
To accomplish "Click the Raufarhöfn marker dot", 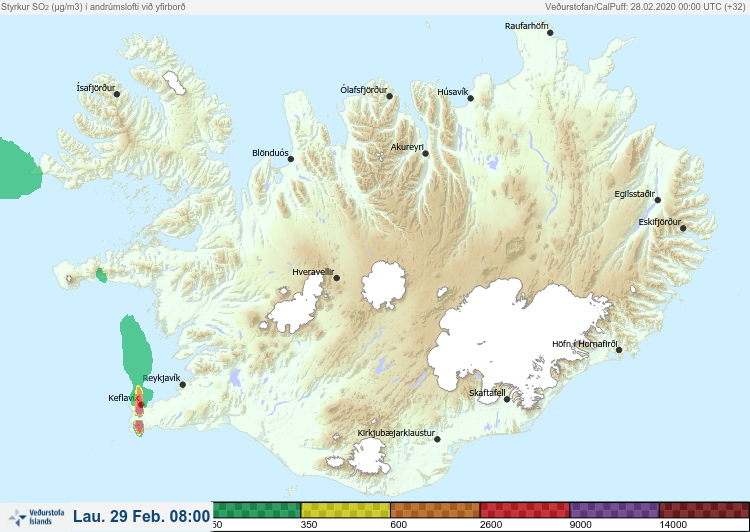I will pos(550,33).
